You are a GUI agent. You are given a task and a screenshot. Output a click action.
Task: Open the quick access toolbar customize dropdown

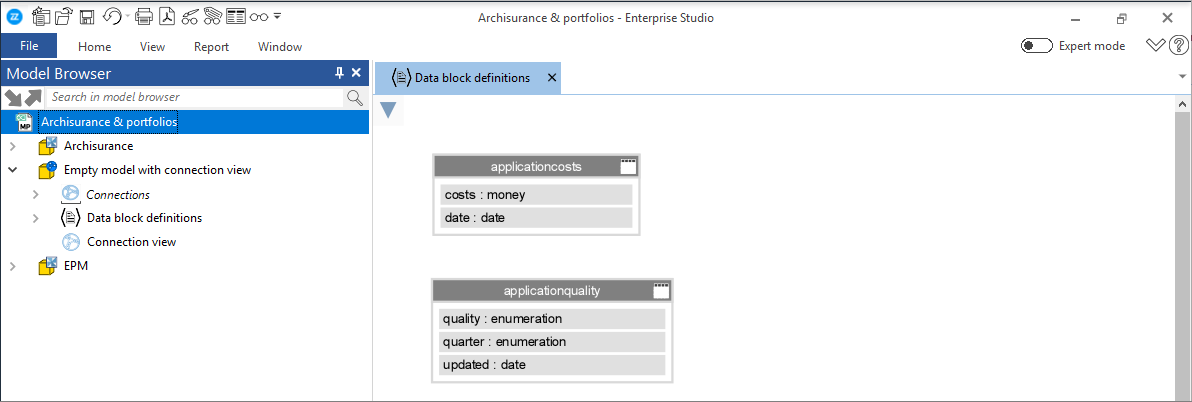[277, 16]
